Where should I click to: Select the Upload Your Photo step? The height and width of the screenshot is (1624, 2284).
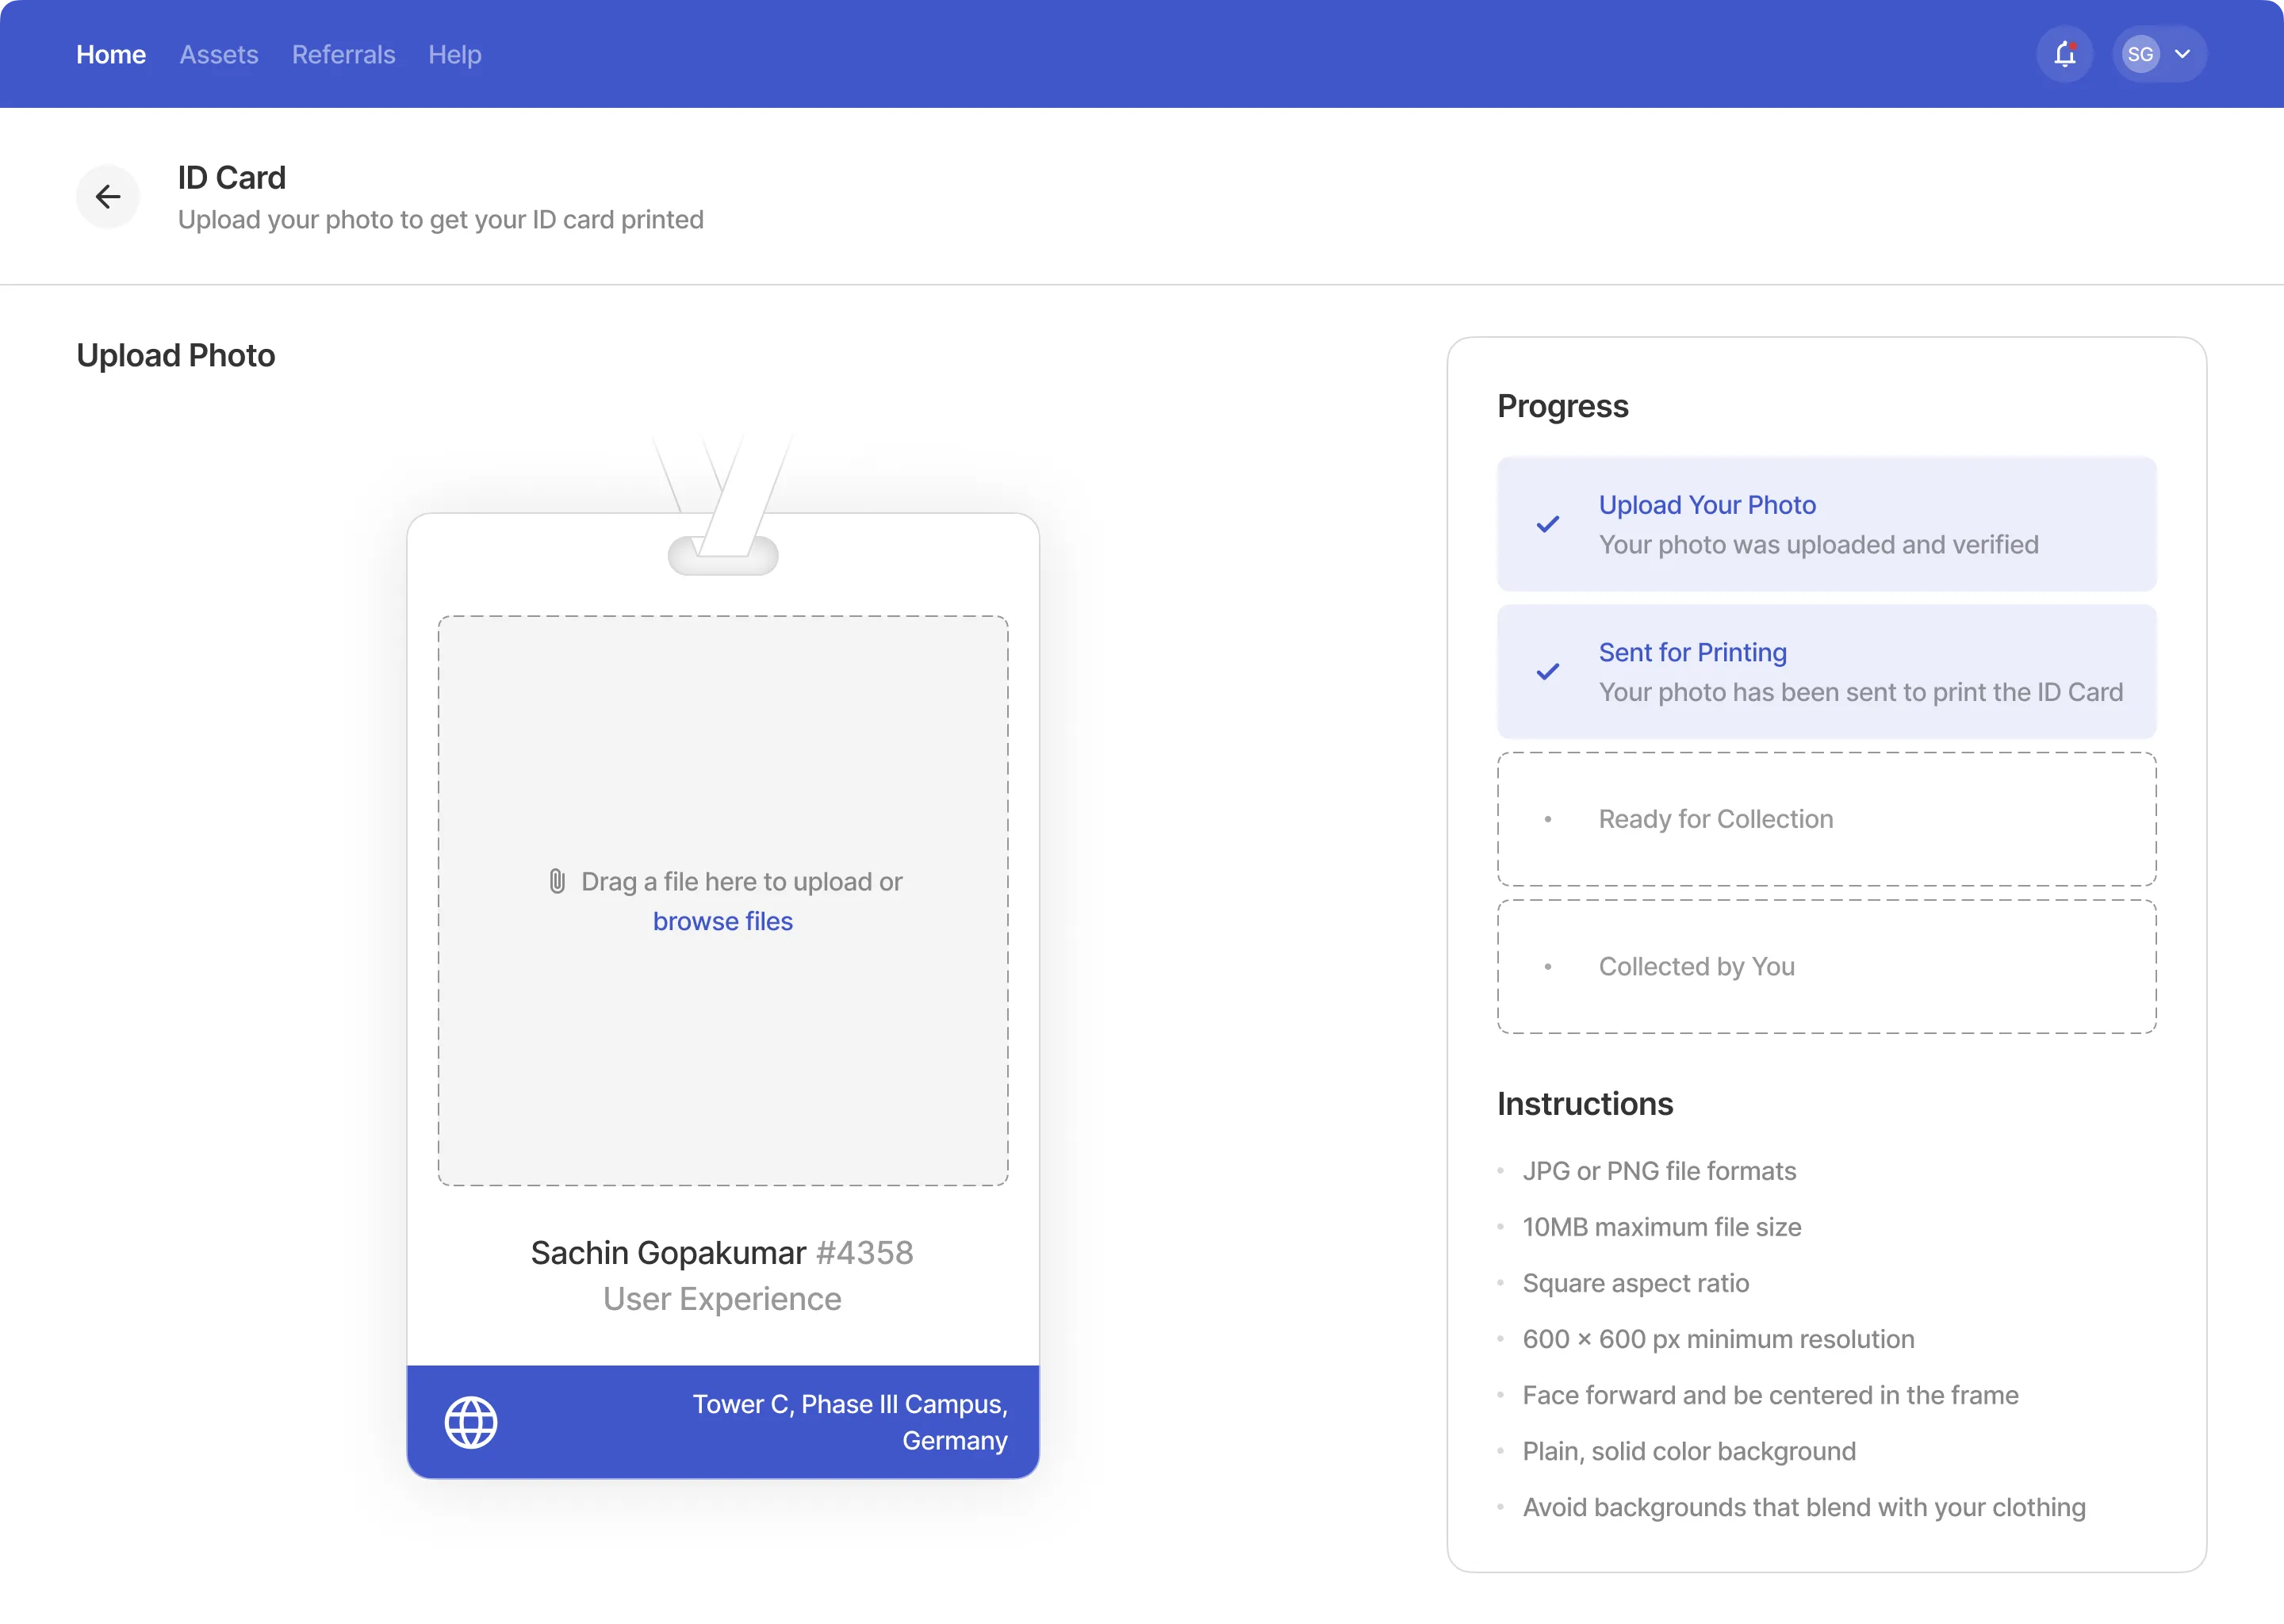pyautogui.click(x=1826, y=524)
